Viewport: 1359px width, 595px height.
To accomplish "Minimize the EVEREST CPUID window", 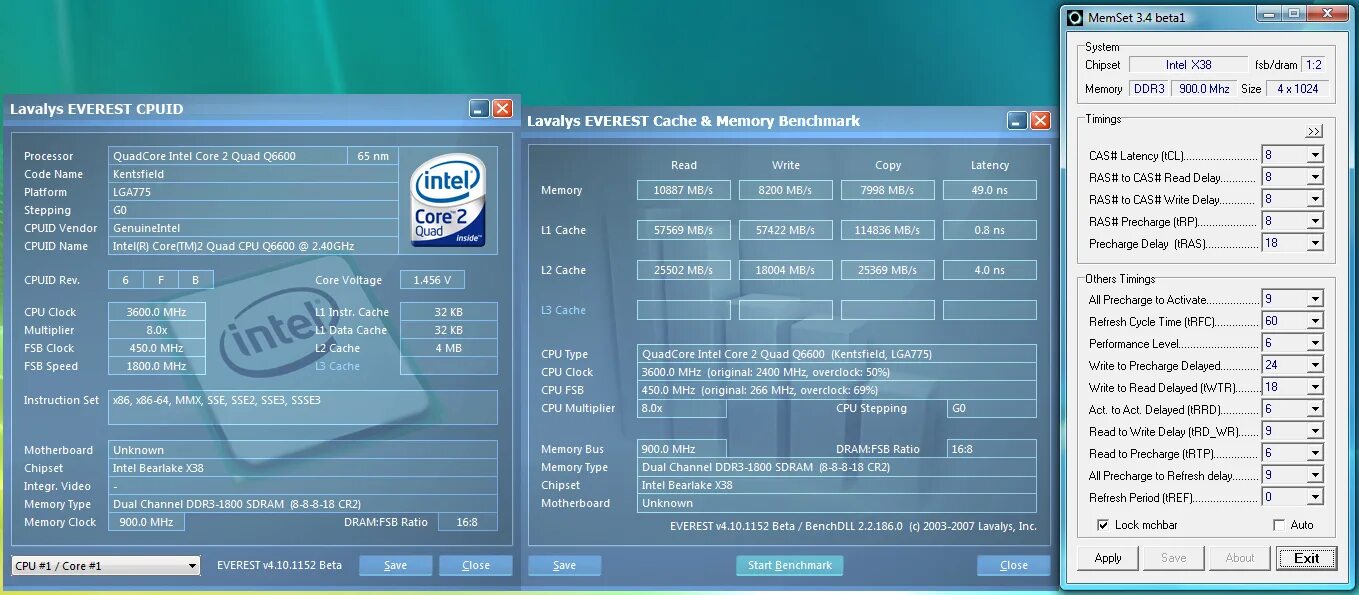I will [479, 109].
